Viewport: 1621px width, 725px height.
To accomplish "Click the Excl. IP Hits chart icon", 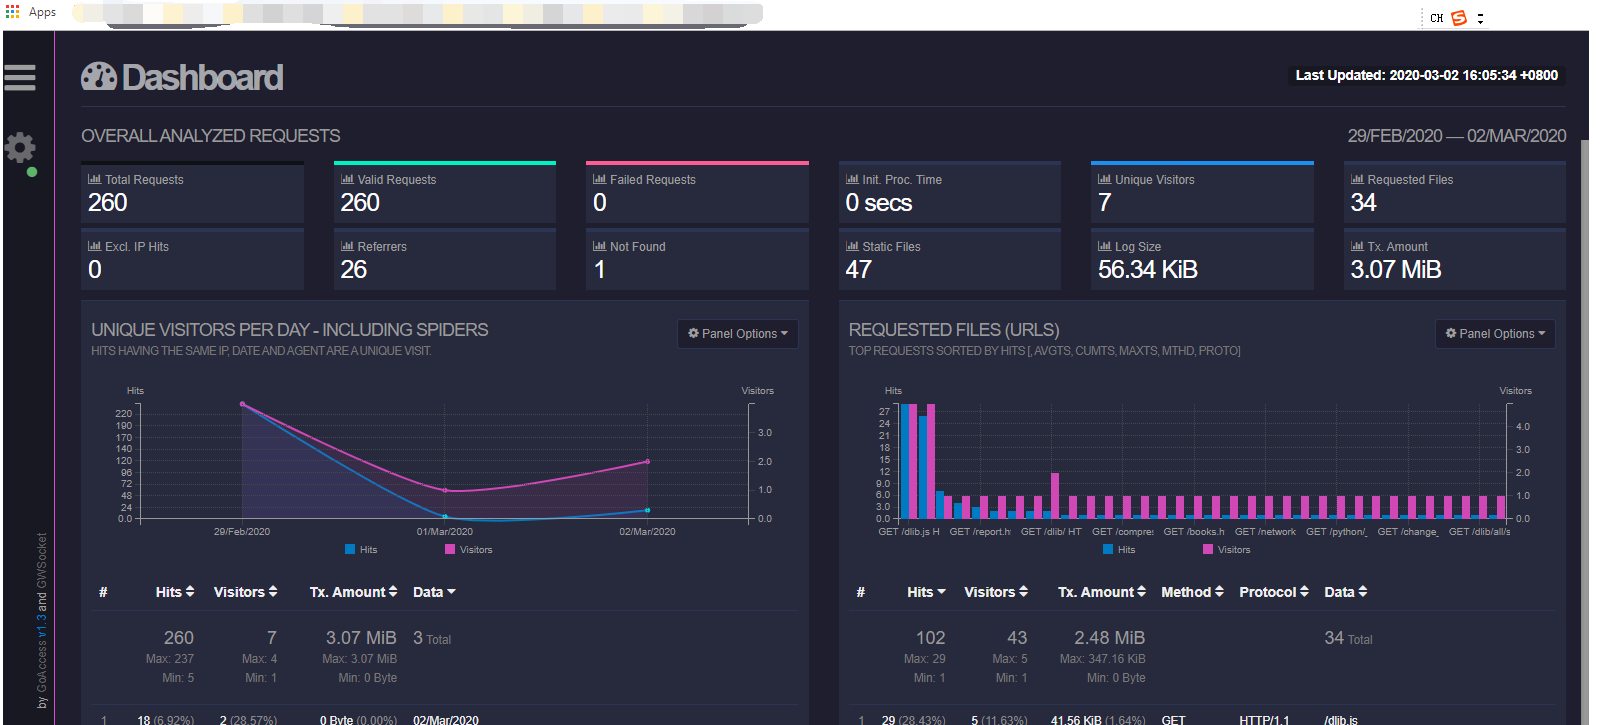I will 94,246.
